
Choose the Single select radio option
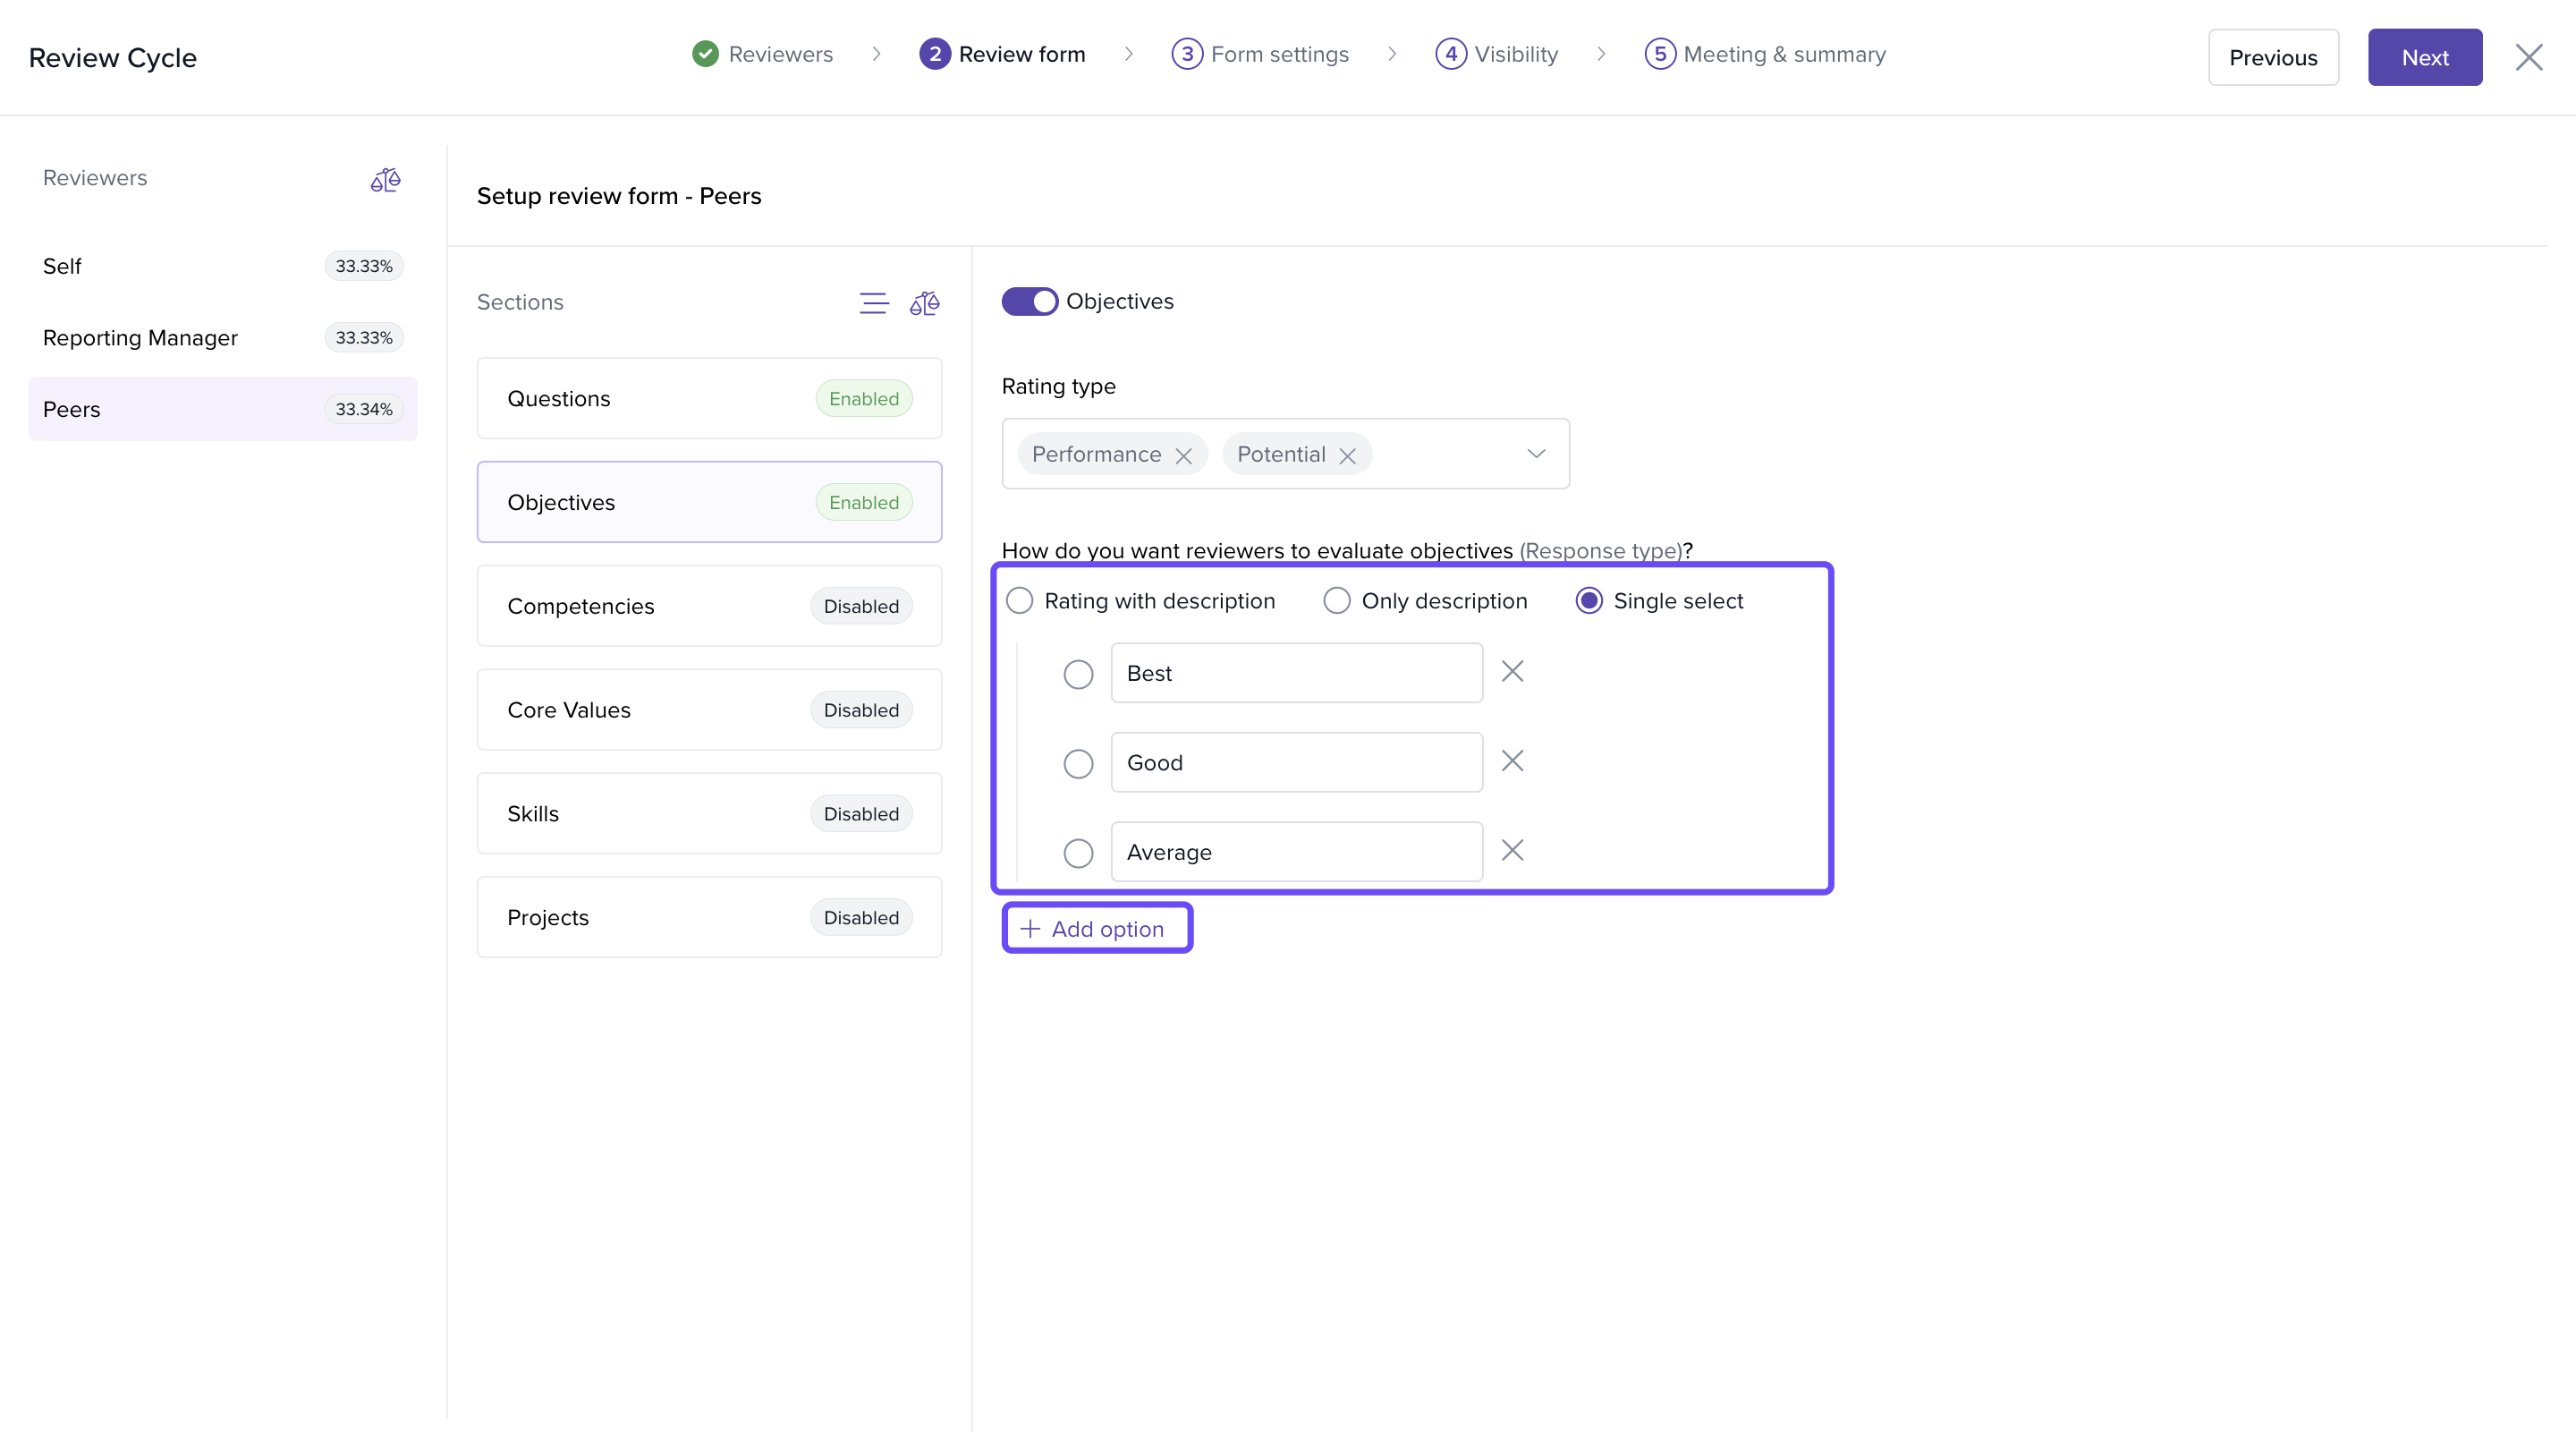point(1588,601)
